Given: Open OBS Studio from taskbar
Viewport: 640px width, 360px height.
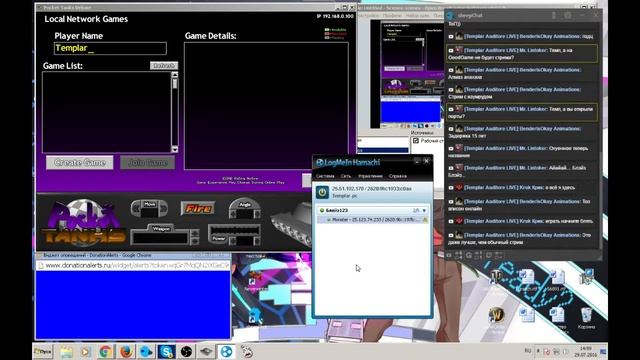Looking at the screenshot, I should pos(186,351).
